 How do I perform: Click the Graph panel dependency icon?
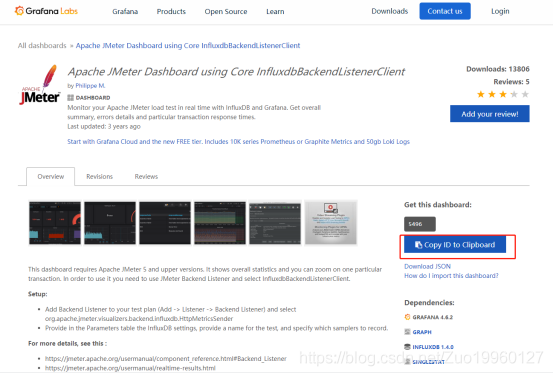point(407,332)
